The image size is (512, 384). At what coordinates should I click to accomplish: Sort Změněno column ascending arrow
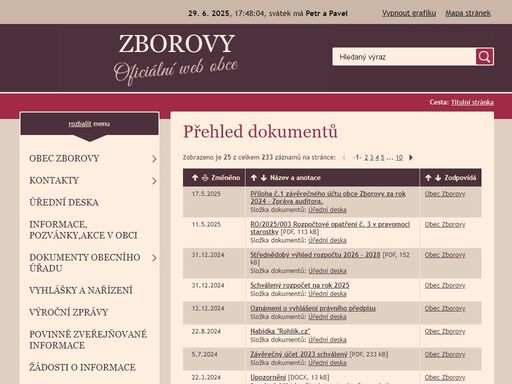tap(195, 178)
